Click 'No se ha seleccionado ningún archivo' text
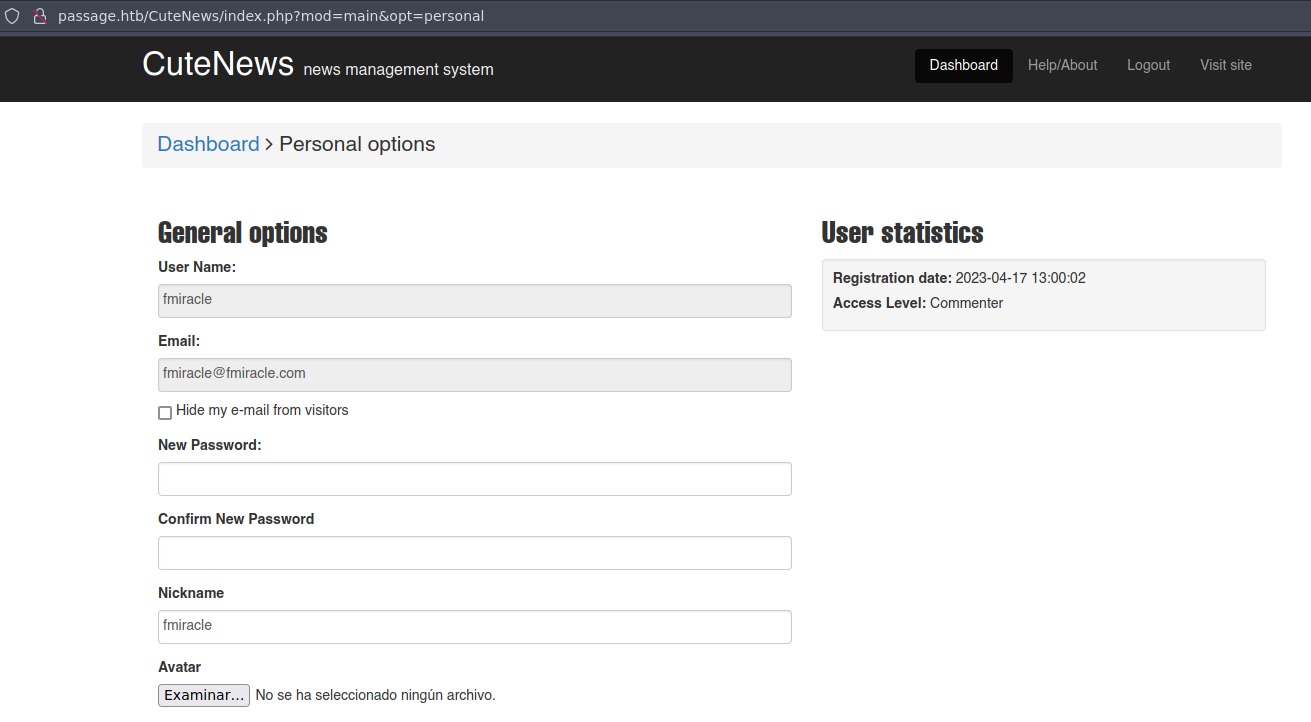1311x722 pixels. (x=375, y=695)
